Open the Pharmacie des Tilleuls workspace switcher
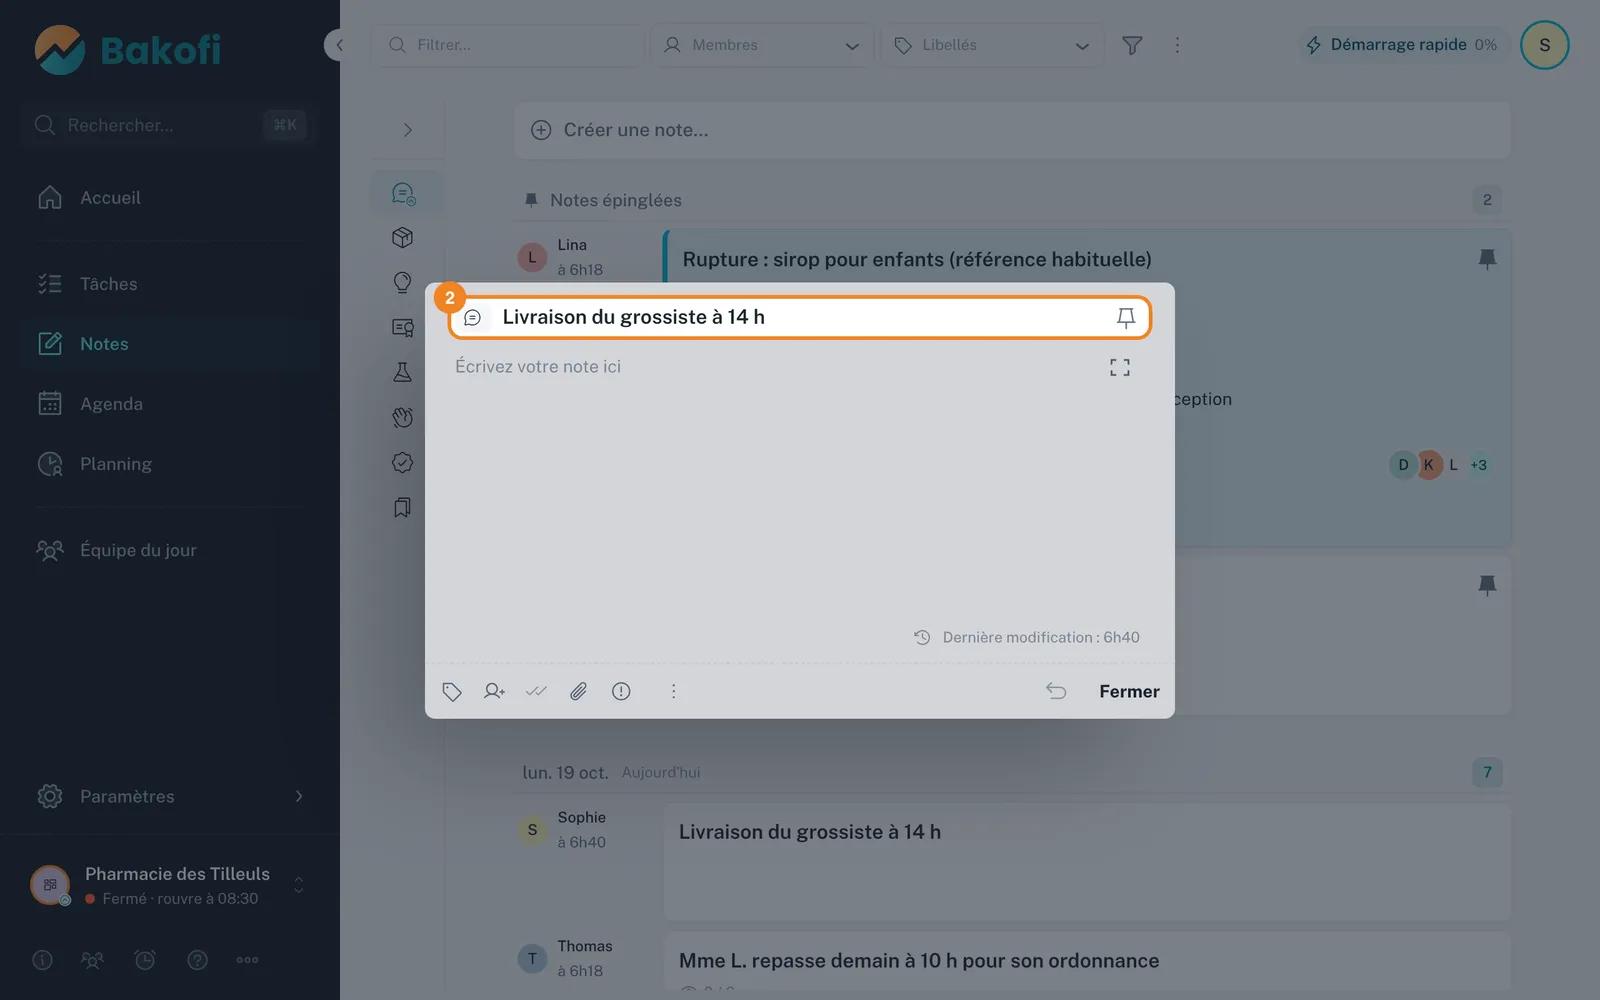This screenshot has width=1600, height=1000. click(x=170, y=885)
